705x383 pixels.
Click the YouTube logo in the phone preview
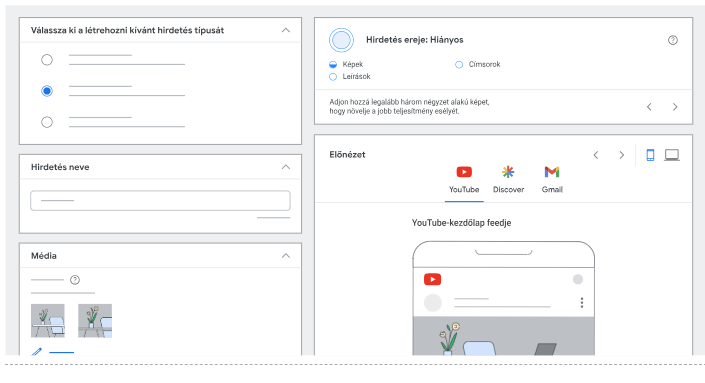tap(433, 280)
